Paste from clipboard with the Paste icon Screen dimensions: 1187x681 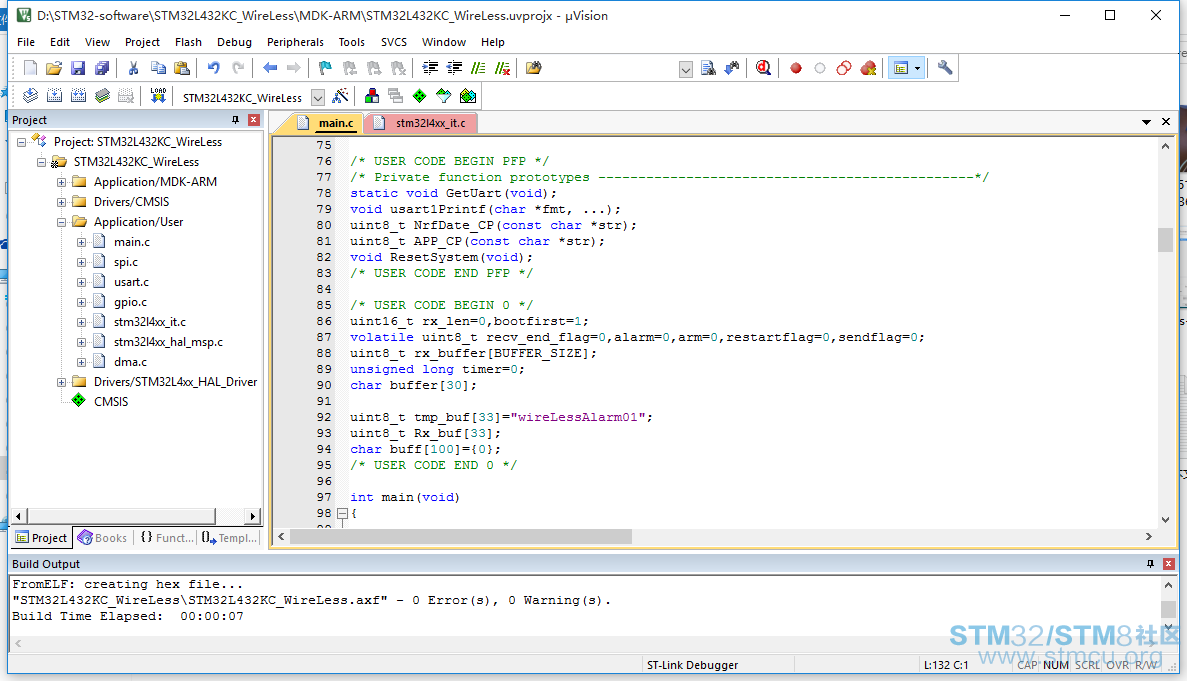[x=182, y=68]
